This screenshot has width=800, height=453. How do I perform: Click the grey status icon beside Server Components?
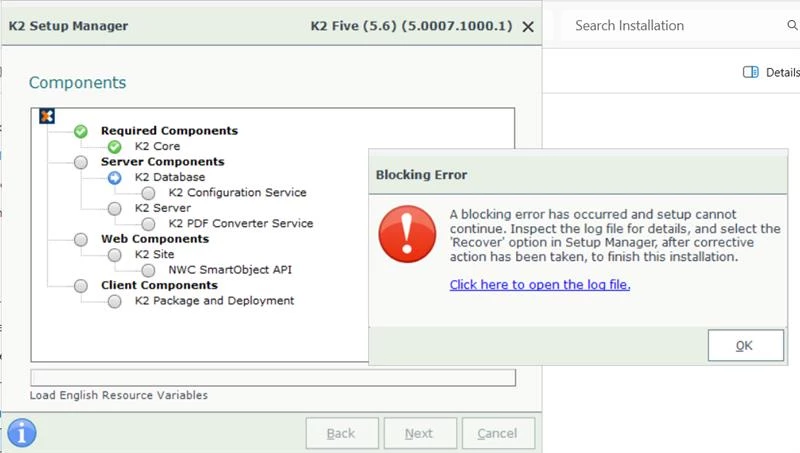click(81, 162)
